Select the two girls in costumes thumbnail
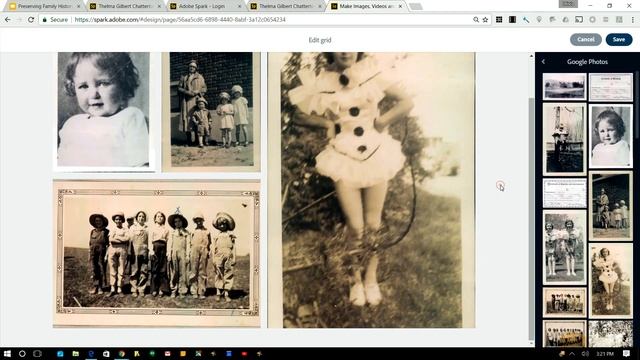Image resolution: width=640 pixels, height=360 pixels. click(564, 247)
